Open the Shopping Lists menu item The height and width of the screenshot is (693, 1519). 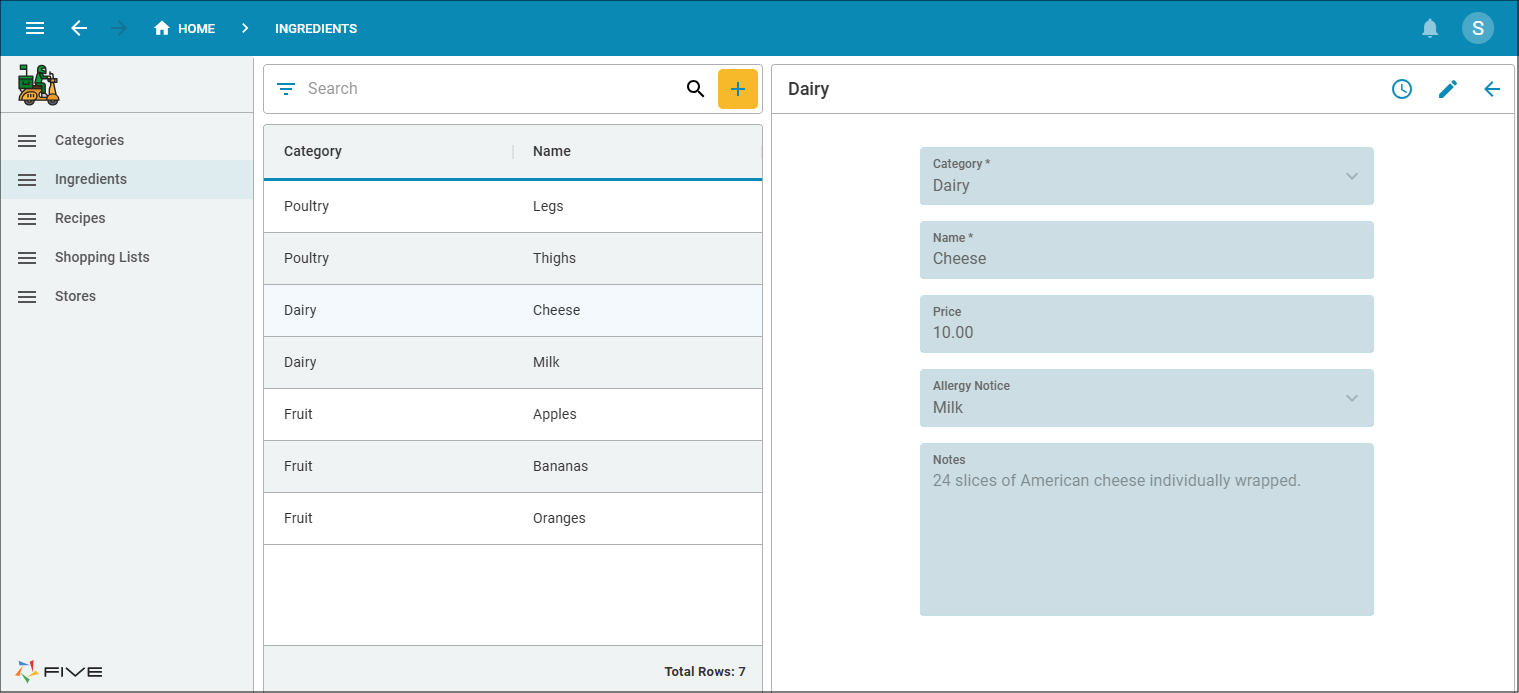(127, 257)
